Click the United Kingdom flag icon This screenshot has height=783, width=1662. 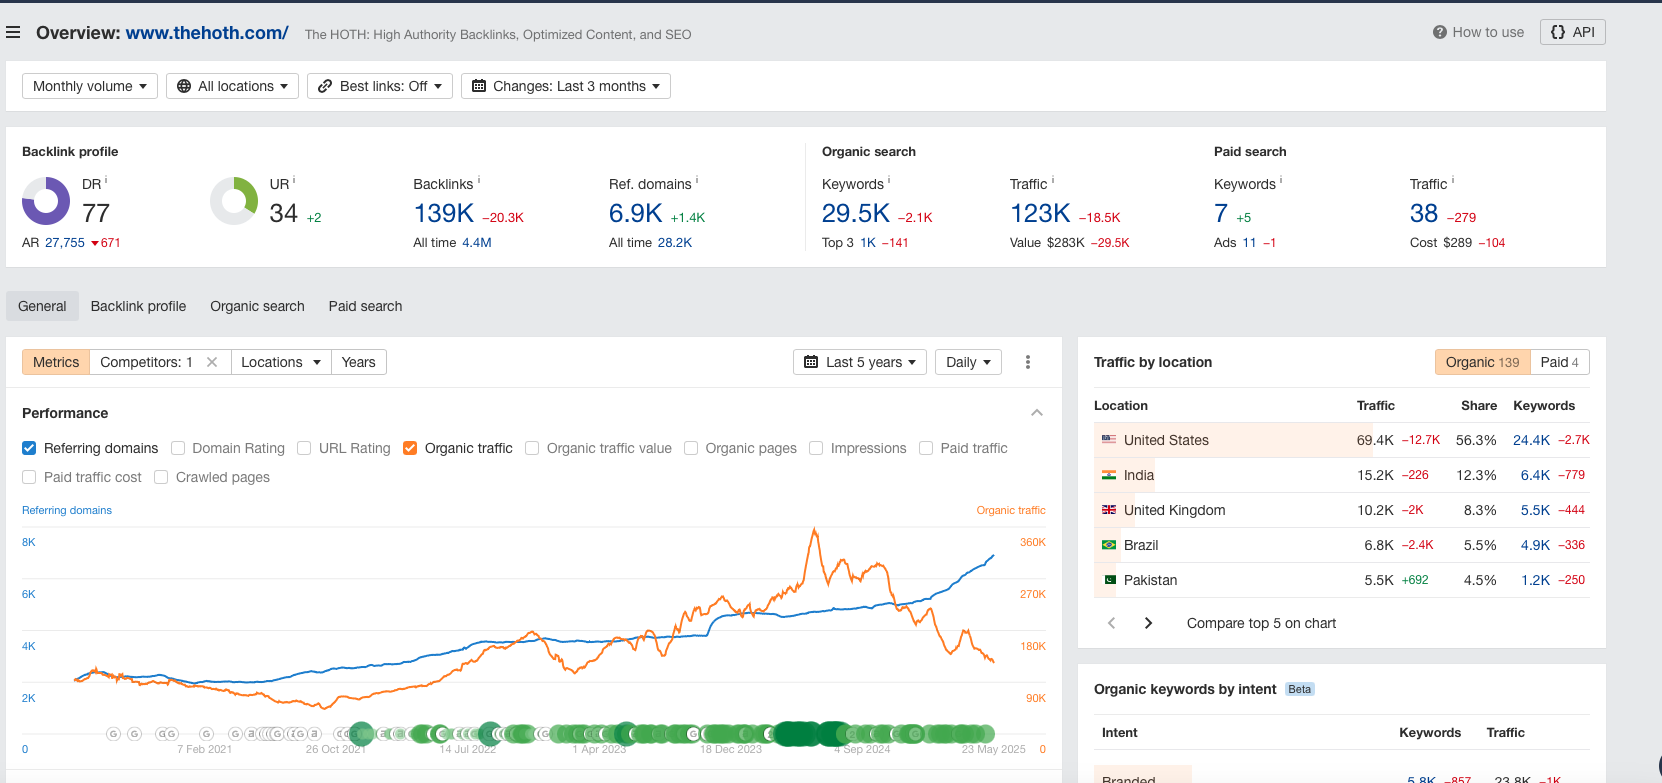point(1109,510)
